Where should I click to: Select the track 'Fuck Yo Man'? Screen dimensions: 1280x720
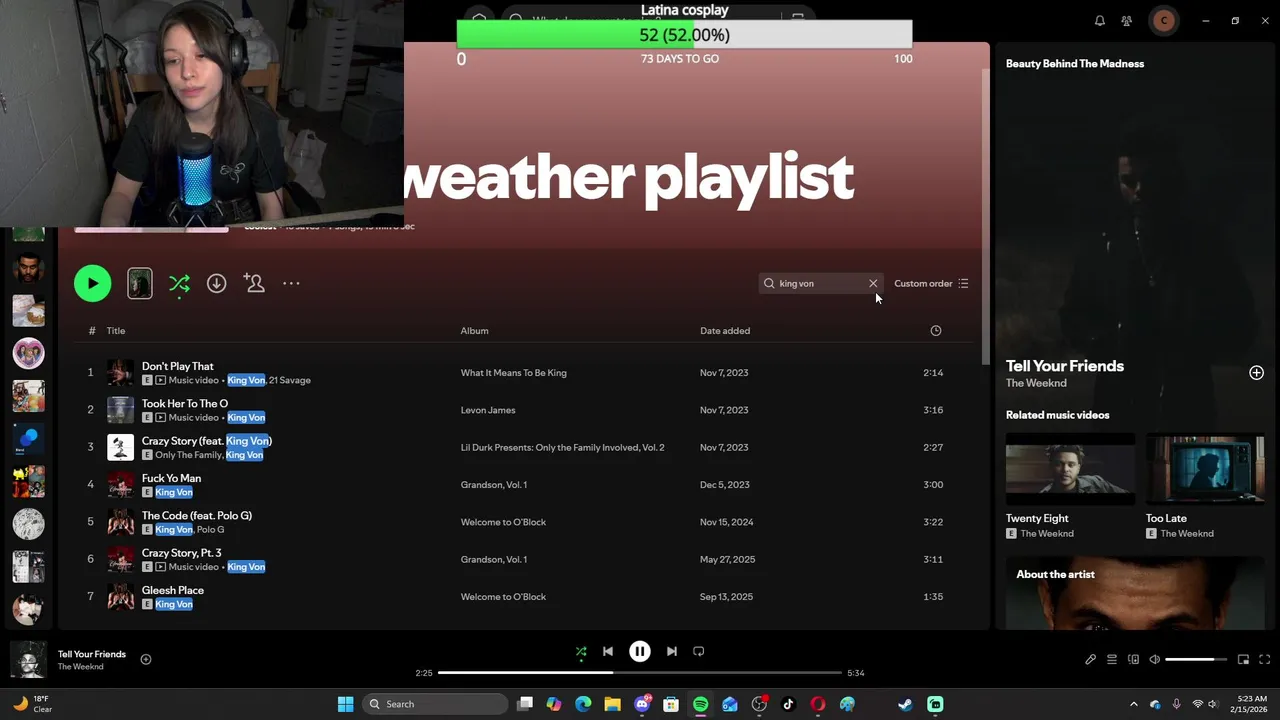click(x=171, y=479)
